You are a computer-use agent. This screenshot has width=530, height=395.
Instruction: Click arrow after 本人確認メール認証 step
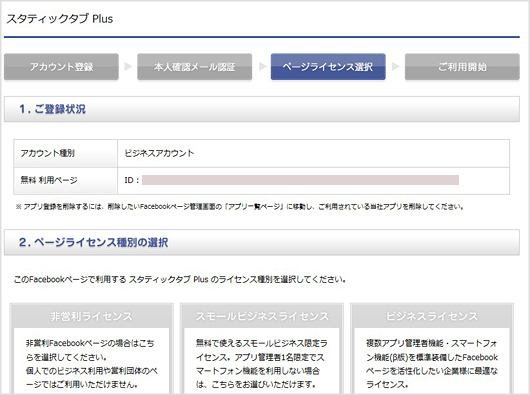tap(262, 66)
